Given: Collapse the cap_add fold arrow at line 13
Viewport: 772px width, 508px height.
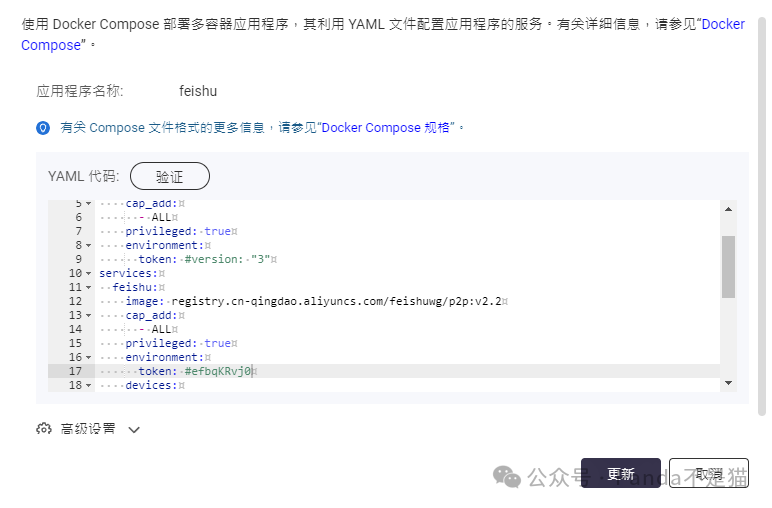Looking at the screenshot, I should click(x=89, y=315).
